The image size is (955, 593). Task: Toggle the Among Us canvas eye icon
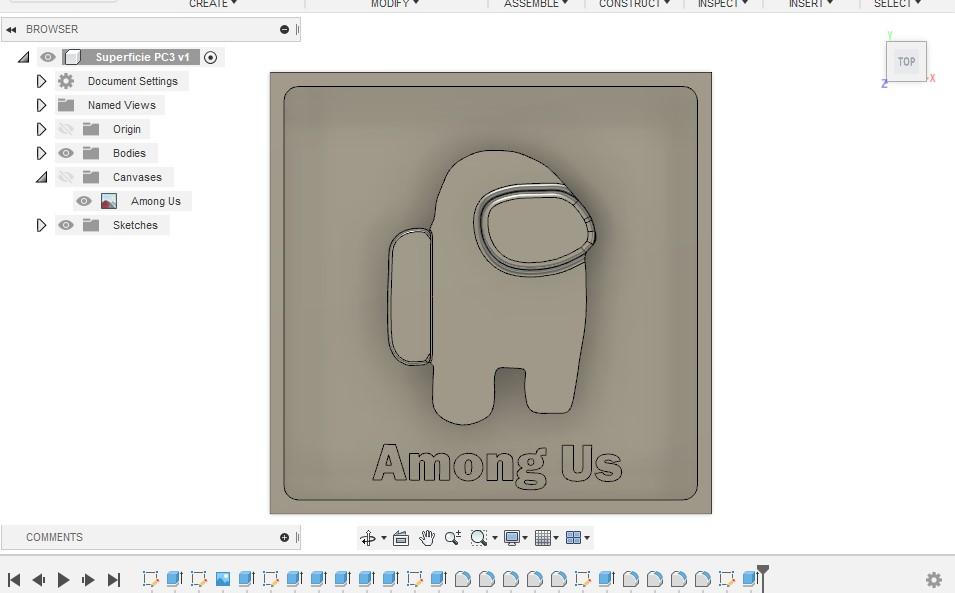(x=84, y=201)
